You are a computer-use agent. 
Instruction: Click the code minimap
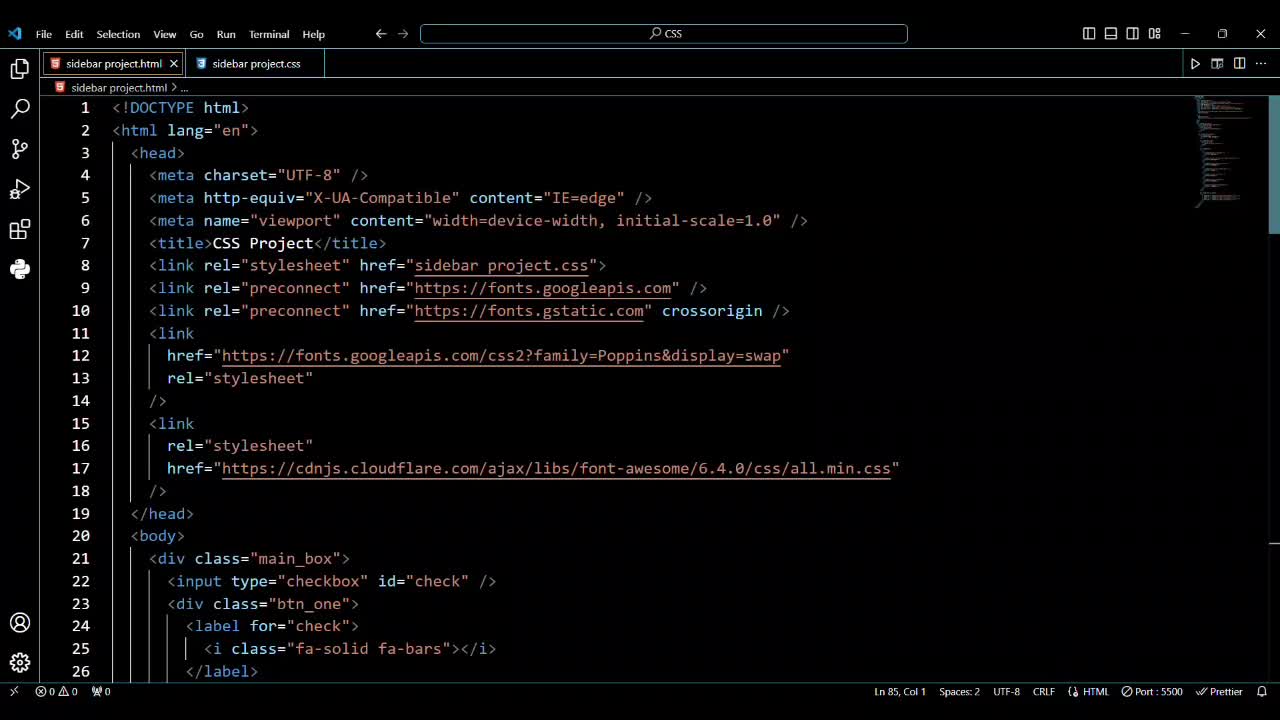pos(1222,150)
